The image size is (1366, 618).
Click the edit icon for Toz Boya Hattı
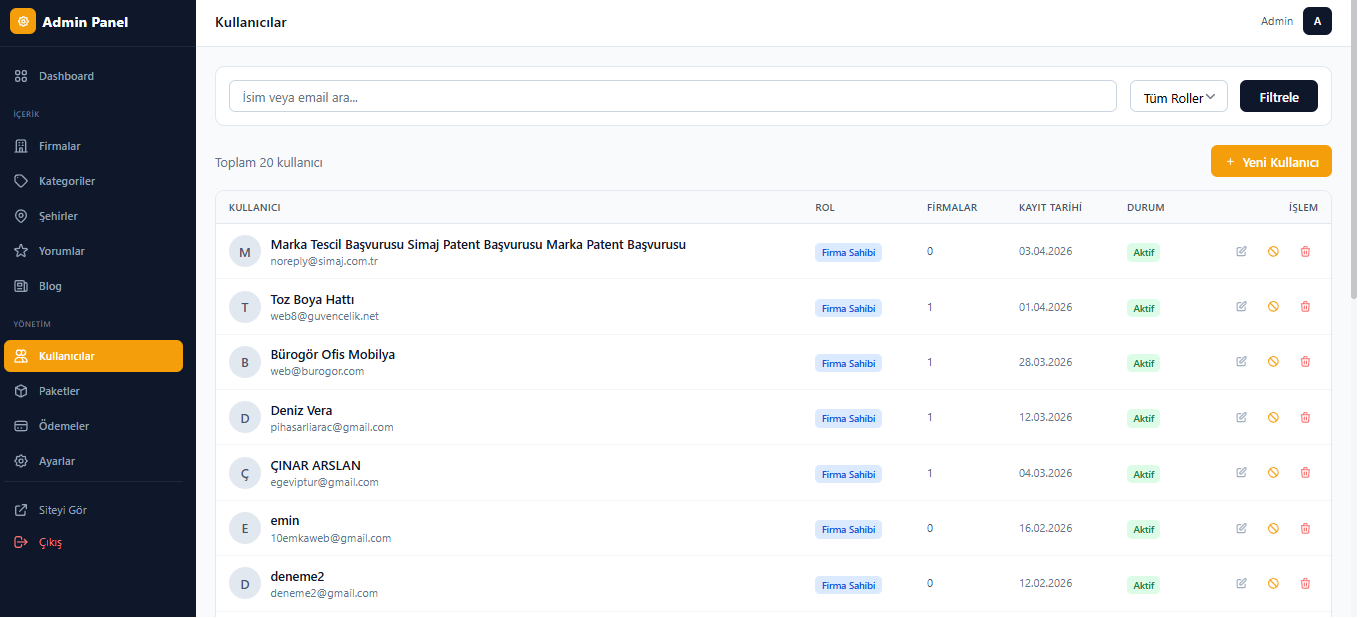(x=1241, y=306)
